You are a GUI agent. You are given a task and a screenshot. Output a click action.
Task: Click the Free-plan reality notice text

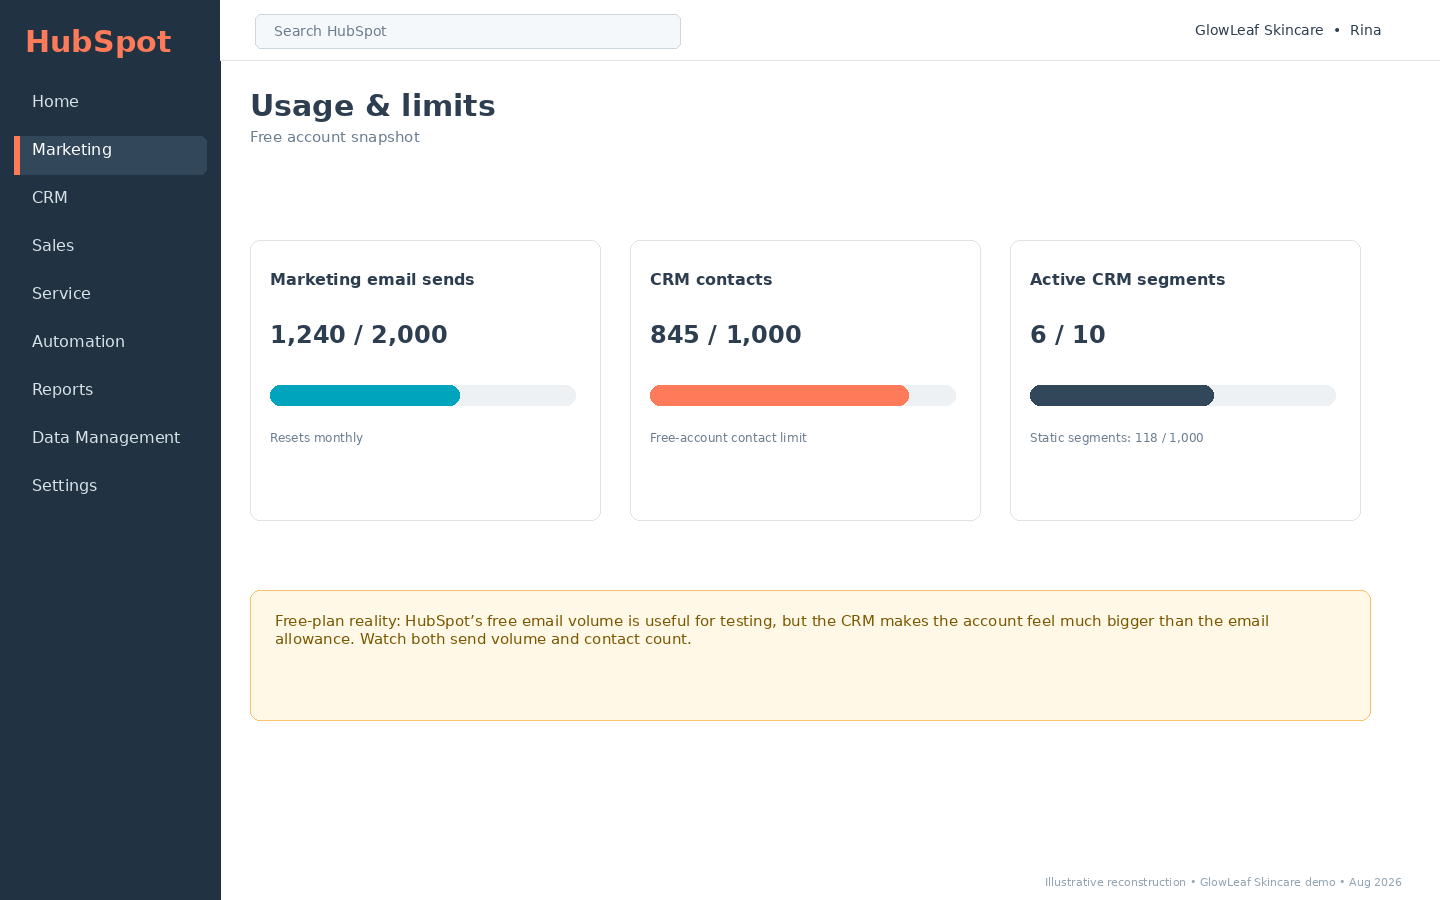point(772,630)
